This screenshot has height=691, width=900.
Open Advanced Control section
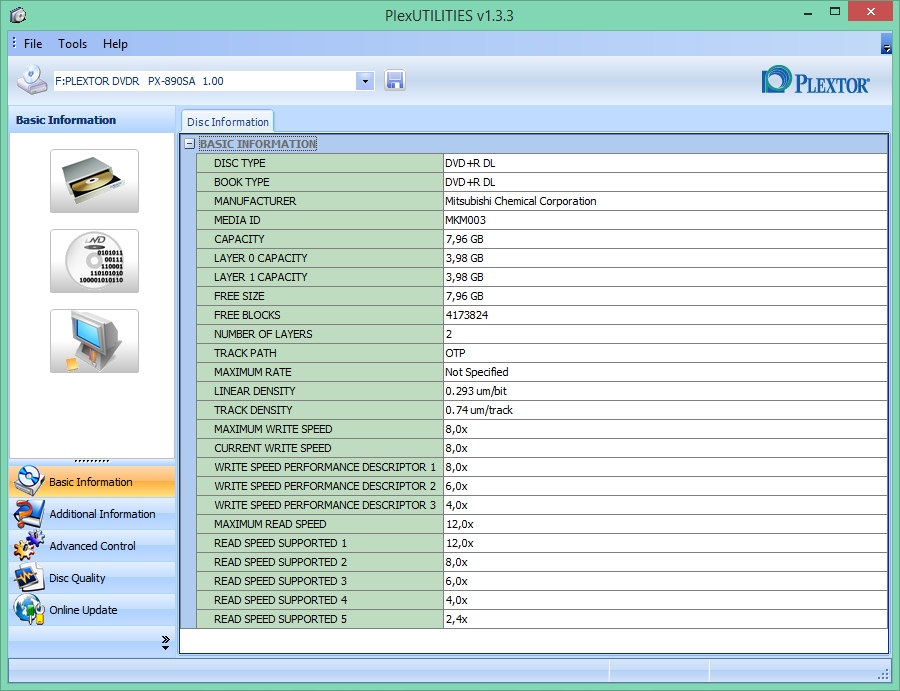[x=92, y=546]
